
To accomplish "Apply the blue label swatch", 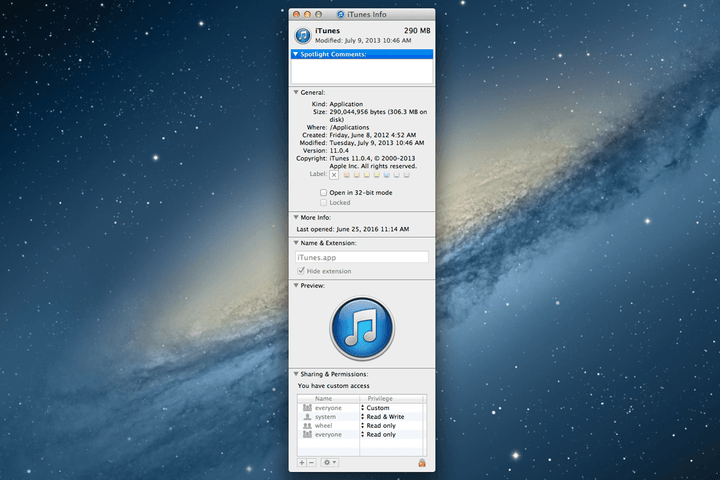I will click(x=387, y=175).
